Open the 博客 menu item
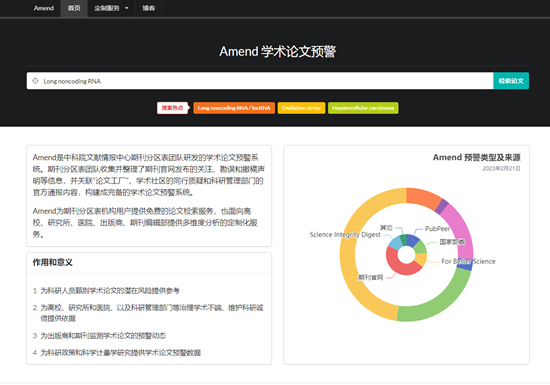 149,8
